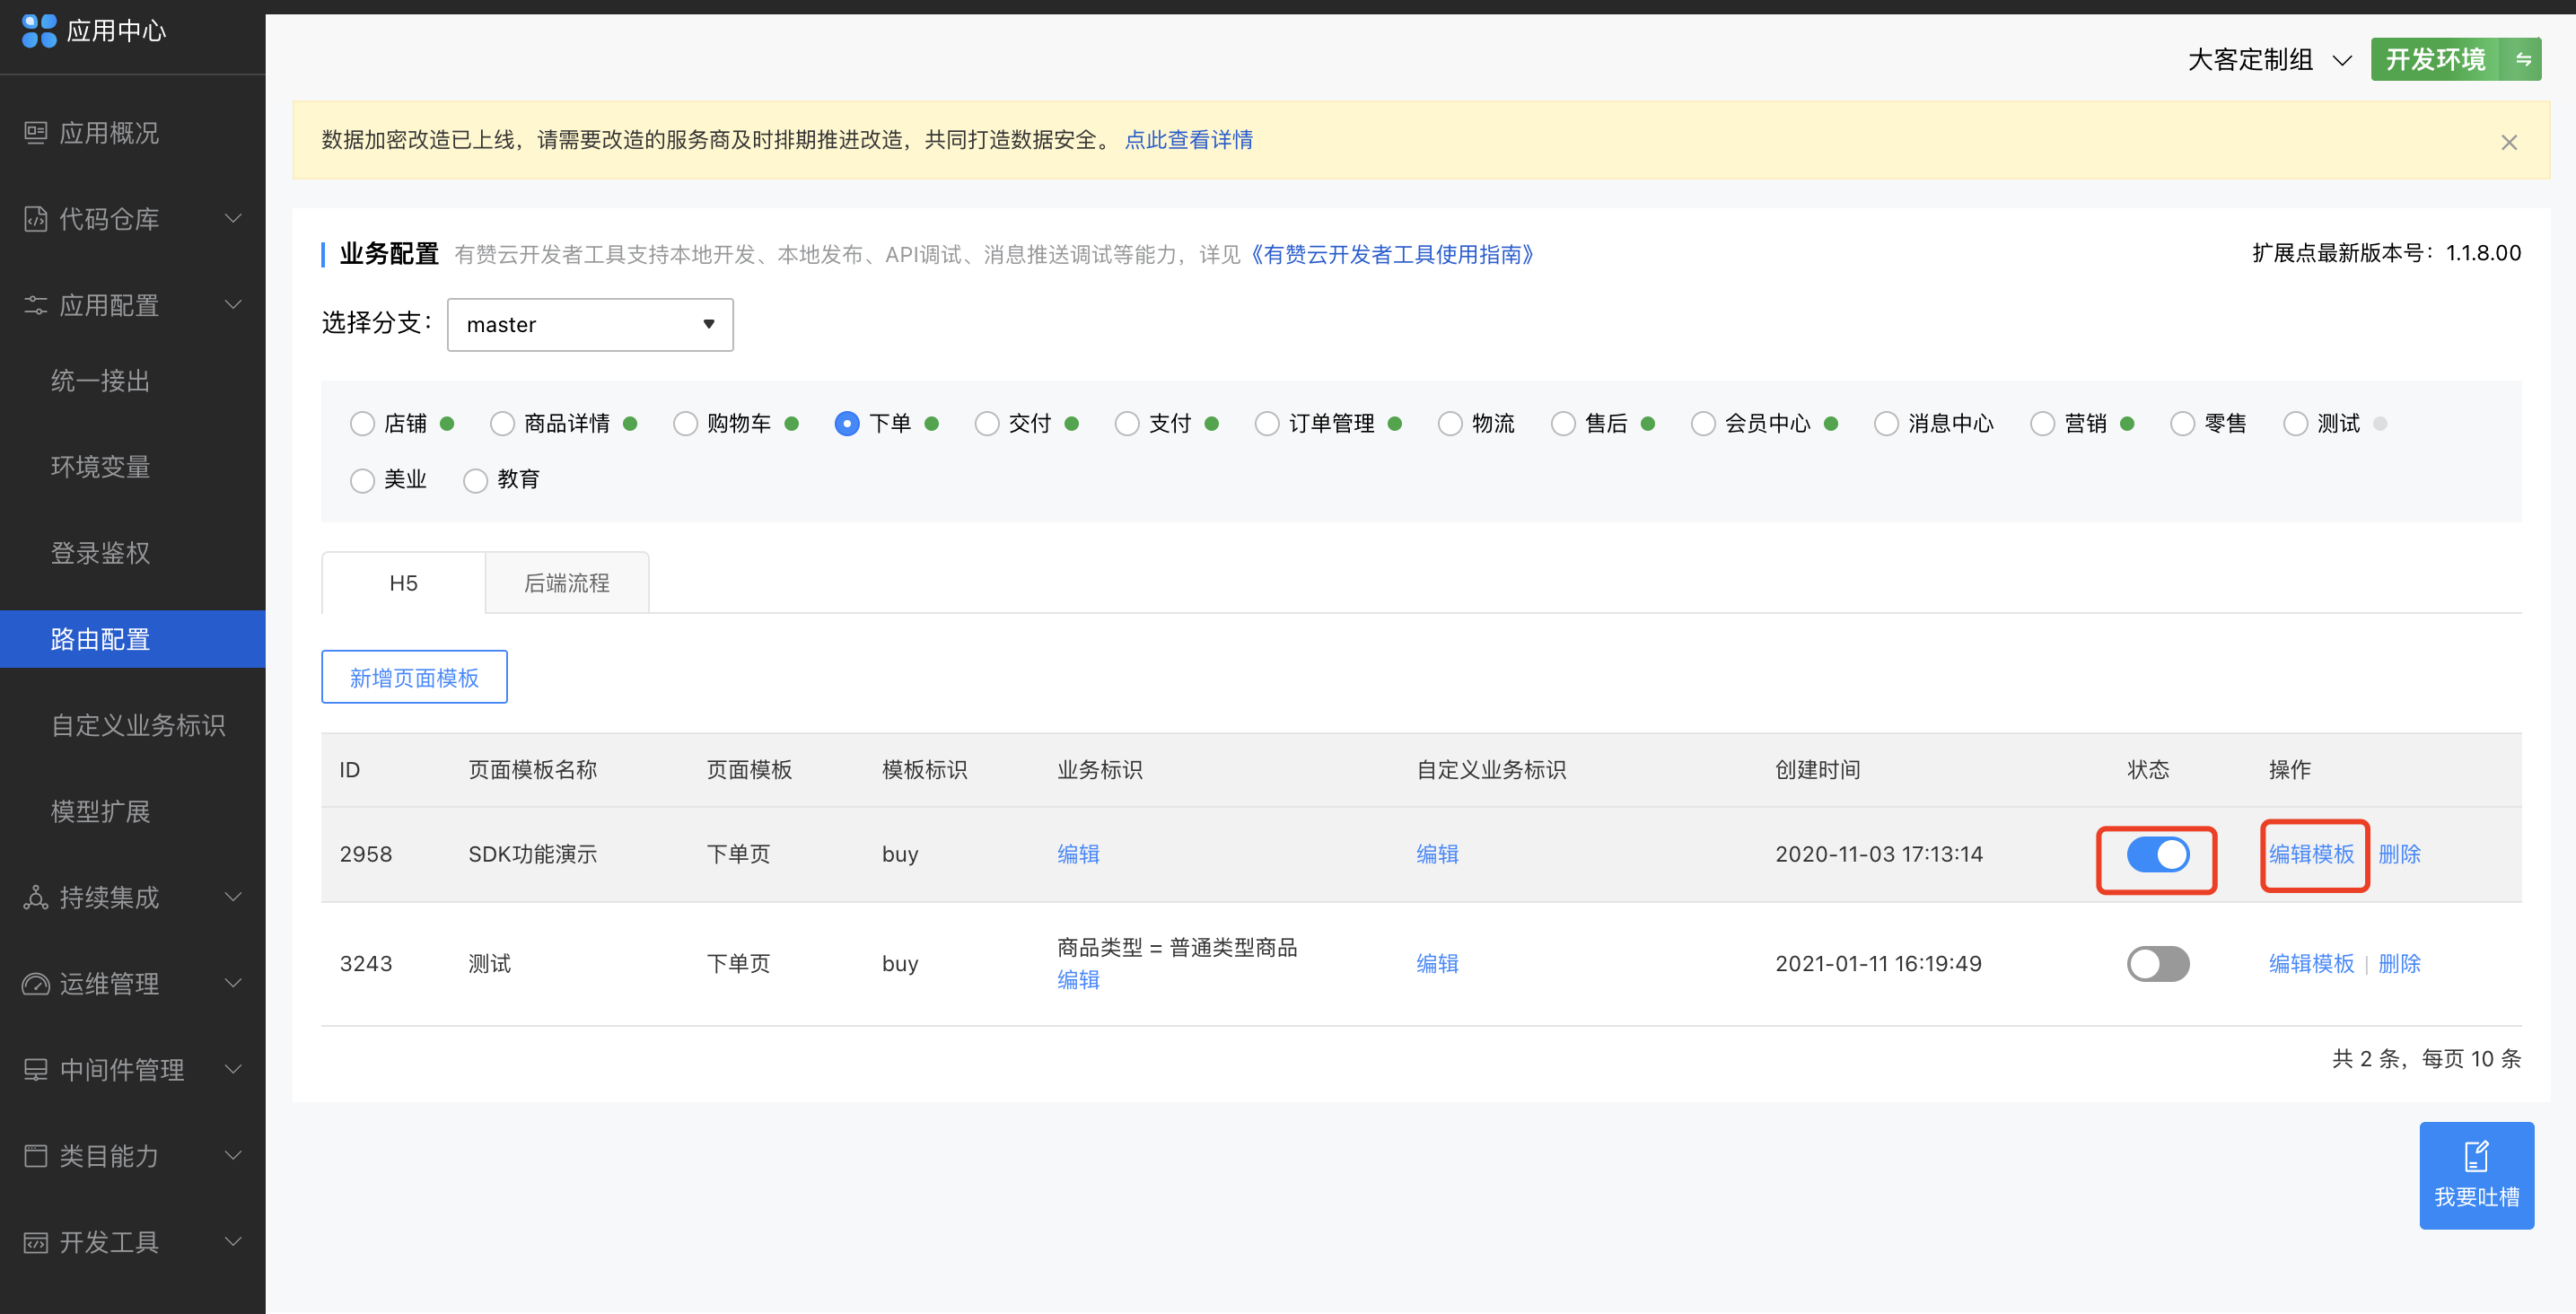Toggle status switch for SDK功能演示 row
Image resolution: width=2576 pixels, height=1314 pixels.
pos(2158,855)
